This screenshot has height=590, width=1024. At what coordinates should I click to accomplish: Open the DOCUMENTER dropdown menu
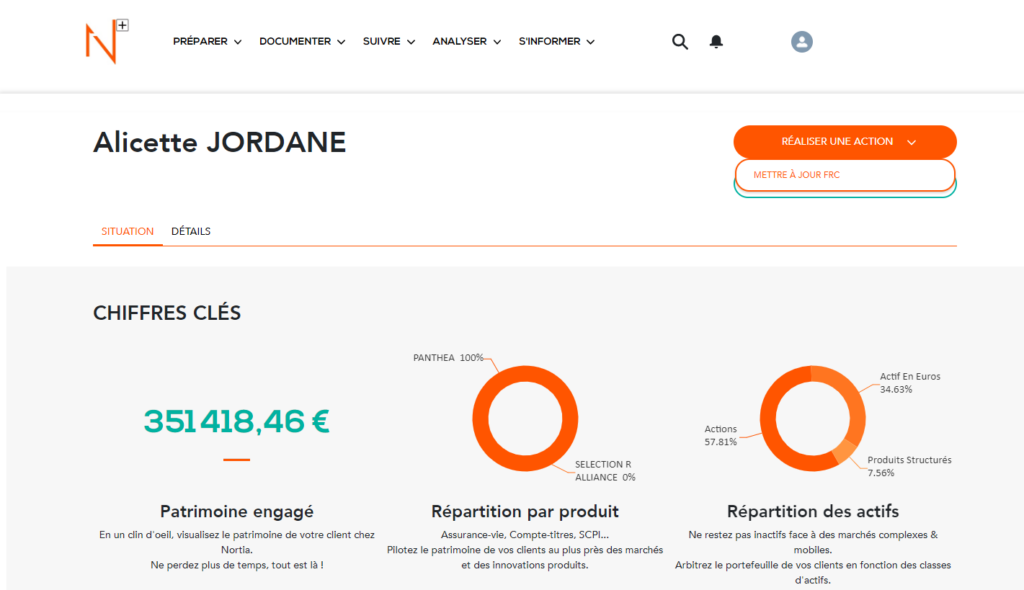tap(302, 42)
